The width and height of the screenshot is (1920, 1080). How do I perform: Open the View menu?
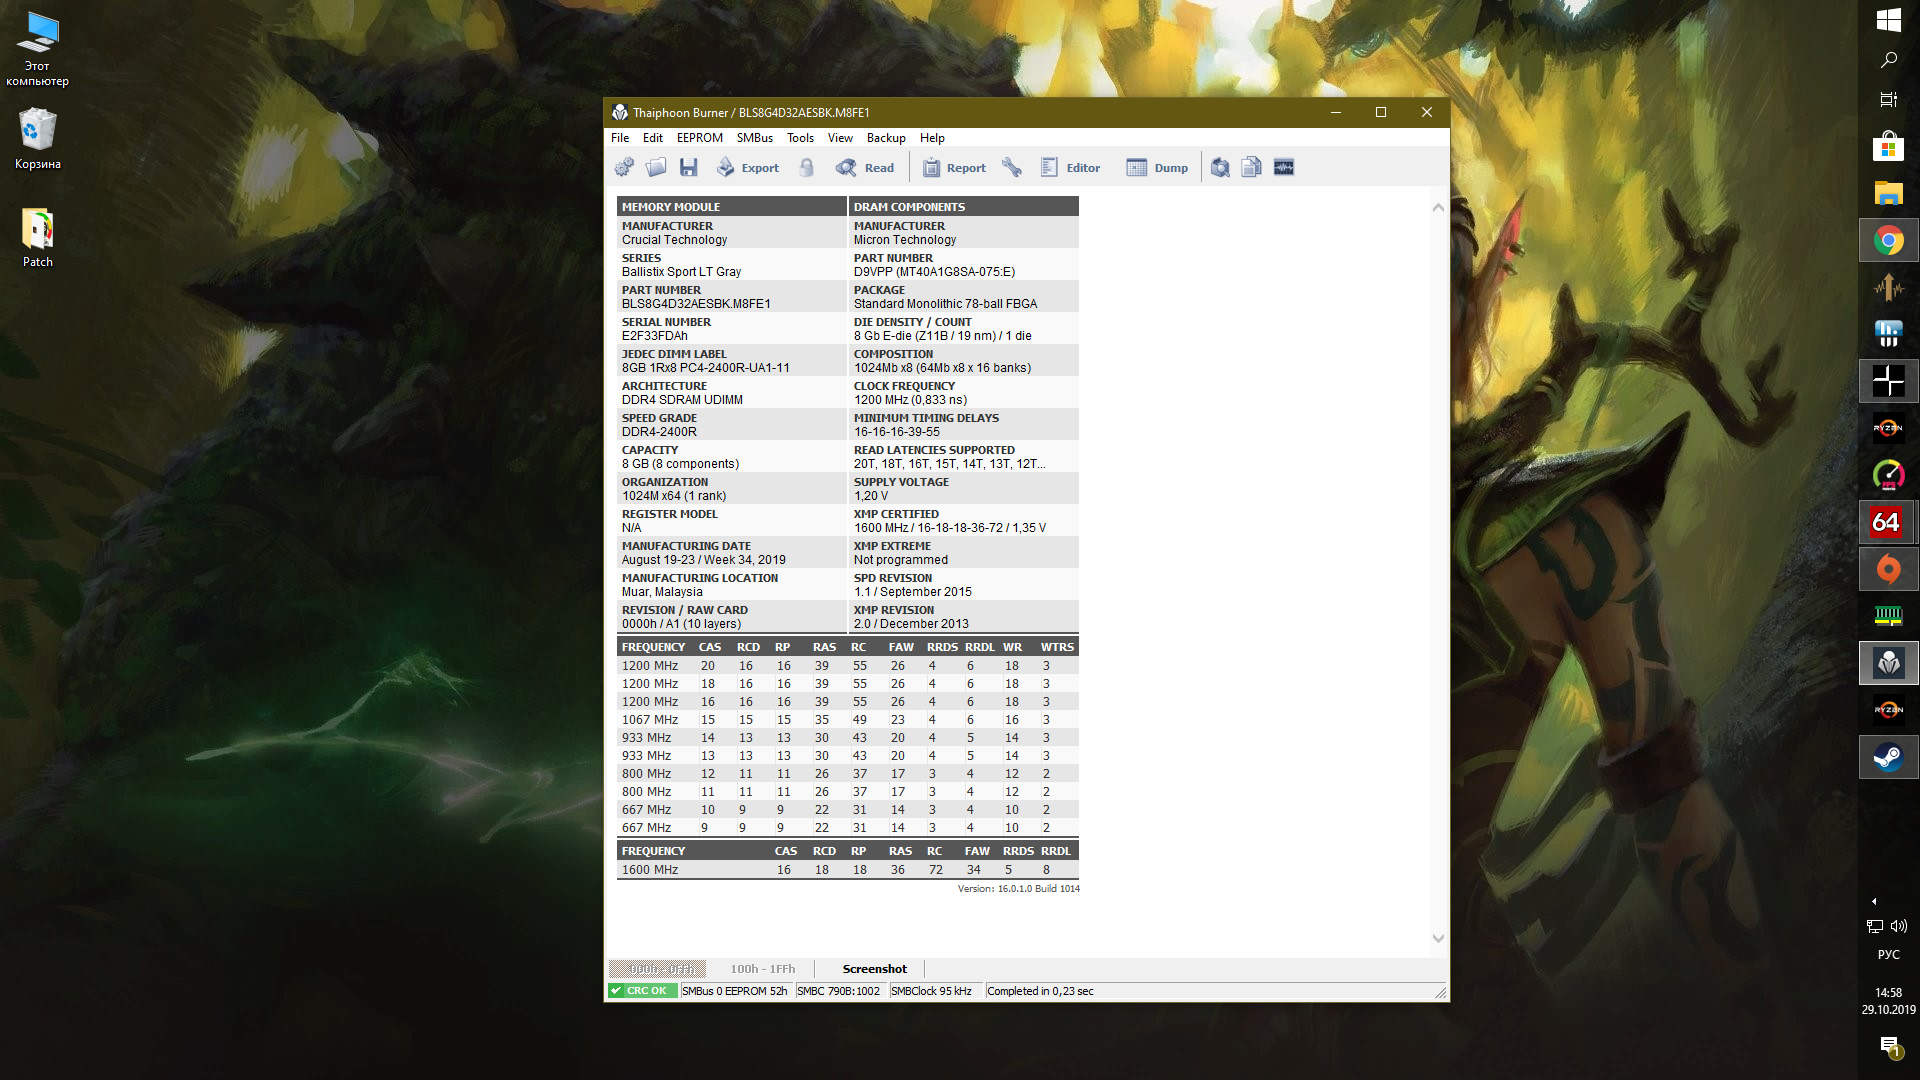click(840, 138)
